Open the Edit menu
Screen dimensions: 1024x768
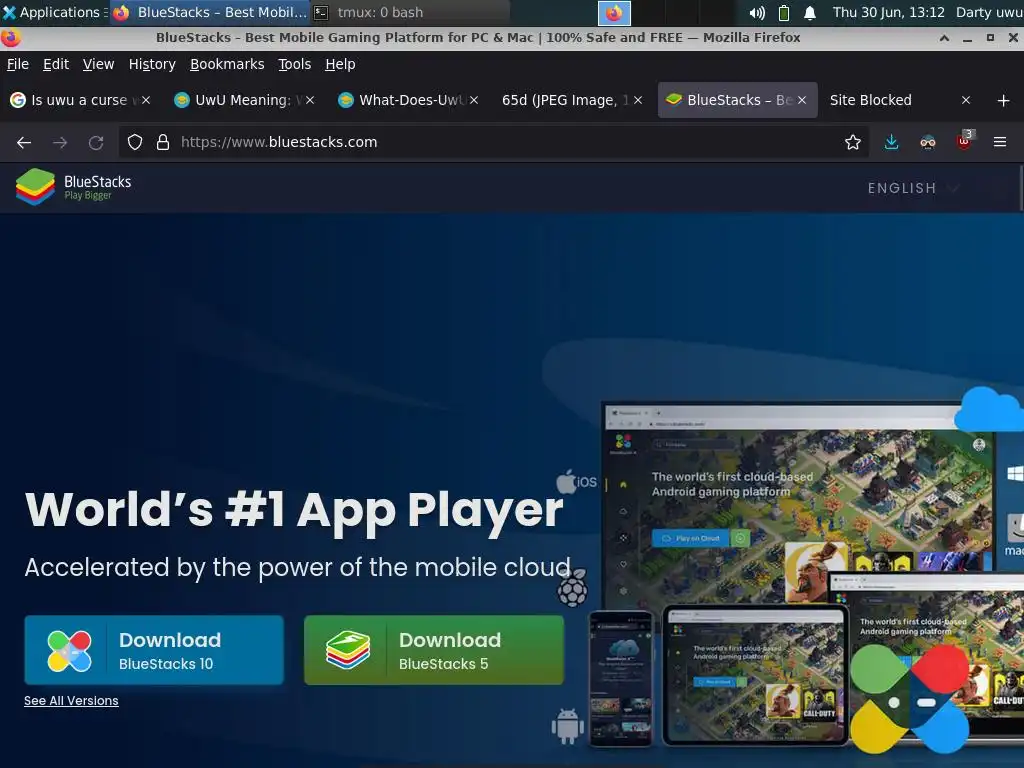[56, 64]
